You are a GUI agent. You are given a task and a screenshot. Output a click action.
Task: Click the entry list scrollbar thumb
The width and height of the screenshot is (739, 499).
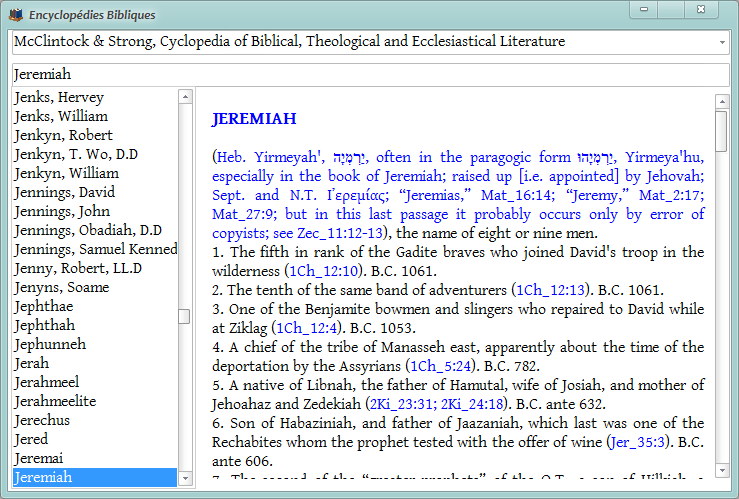(x=185, y=316)
